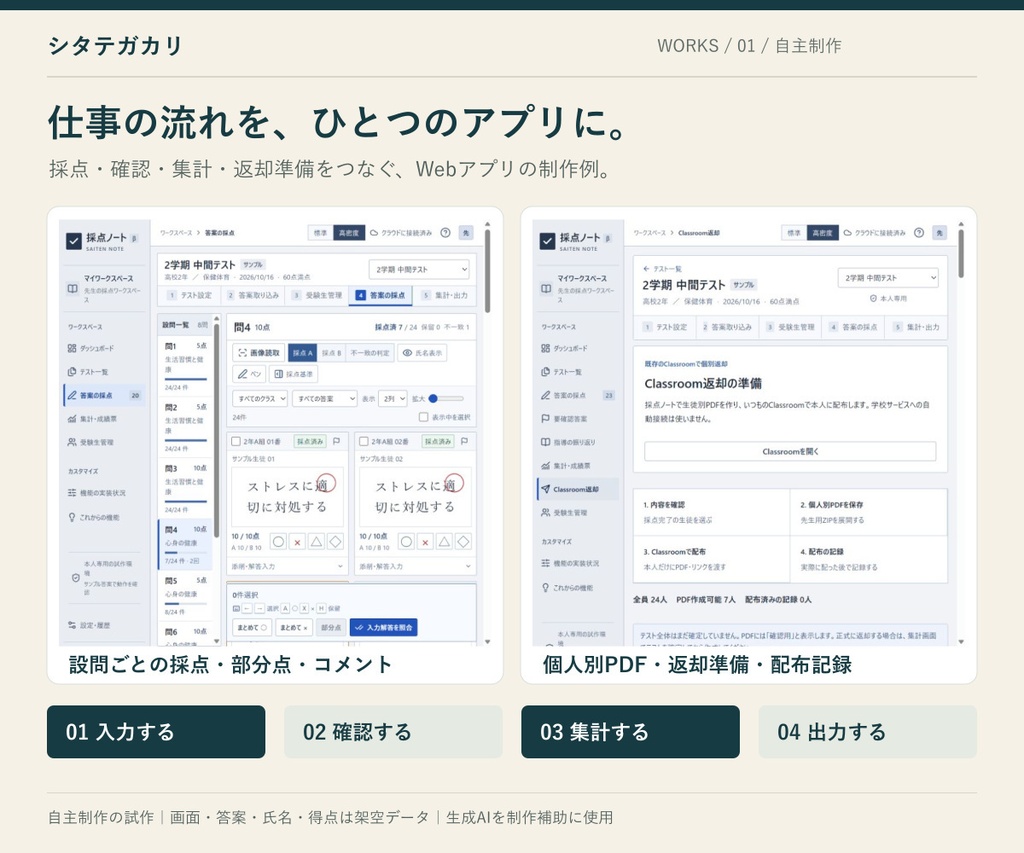Viewport: 1024px width, 853px height.
Task: Click これからの機能 lightbulb icon in left screenshot
Action: (72, 517)
